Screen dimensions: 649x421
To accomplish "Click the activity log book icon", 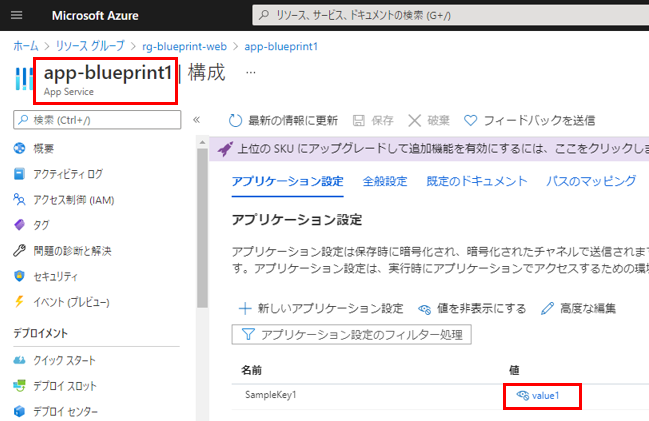I will 19,174.
